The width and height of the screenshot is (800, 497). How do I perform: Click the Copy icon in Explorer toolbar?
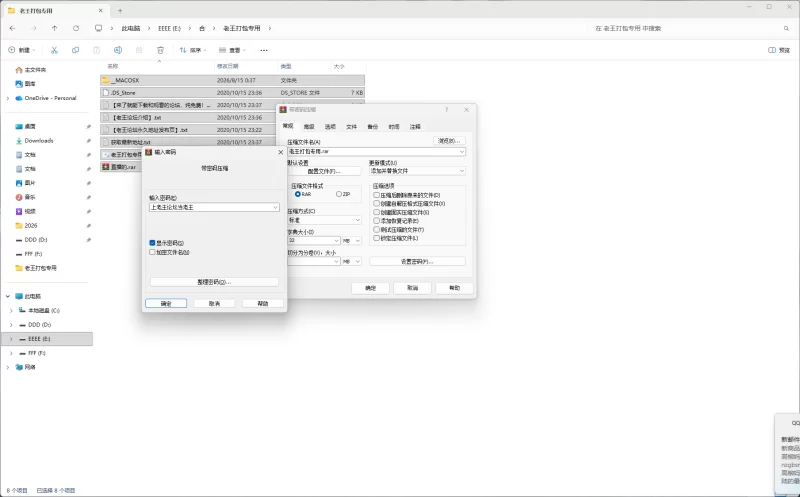76,50
